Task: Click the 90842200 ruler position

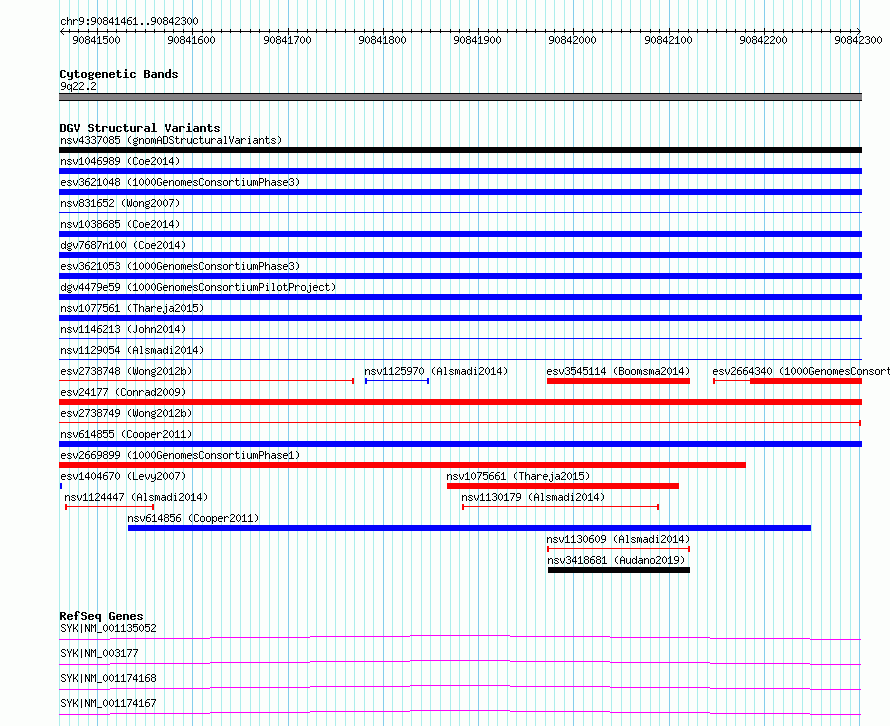Action: pyautogui.click(x=763, y=40)
